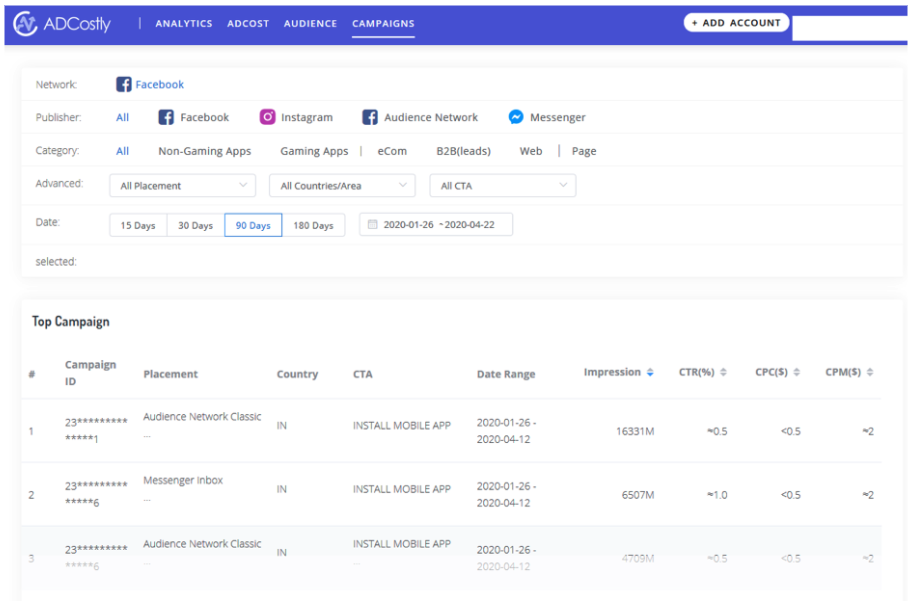Open the calendar icon in date field

coord(373,225)
